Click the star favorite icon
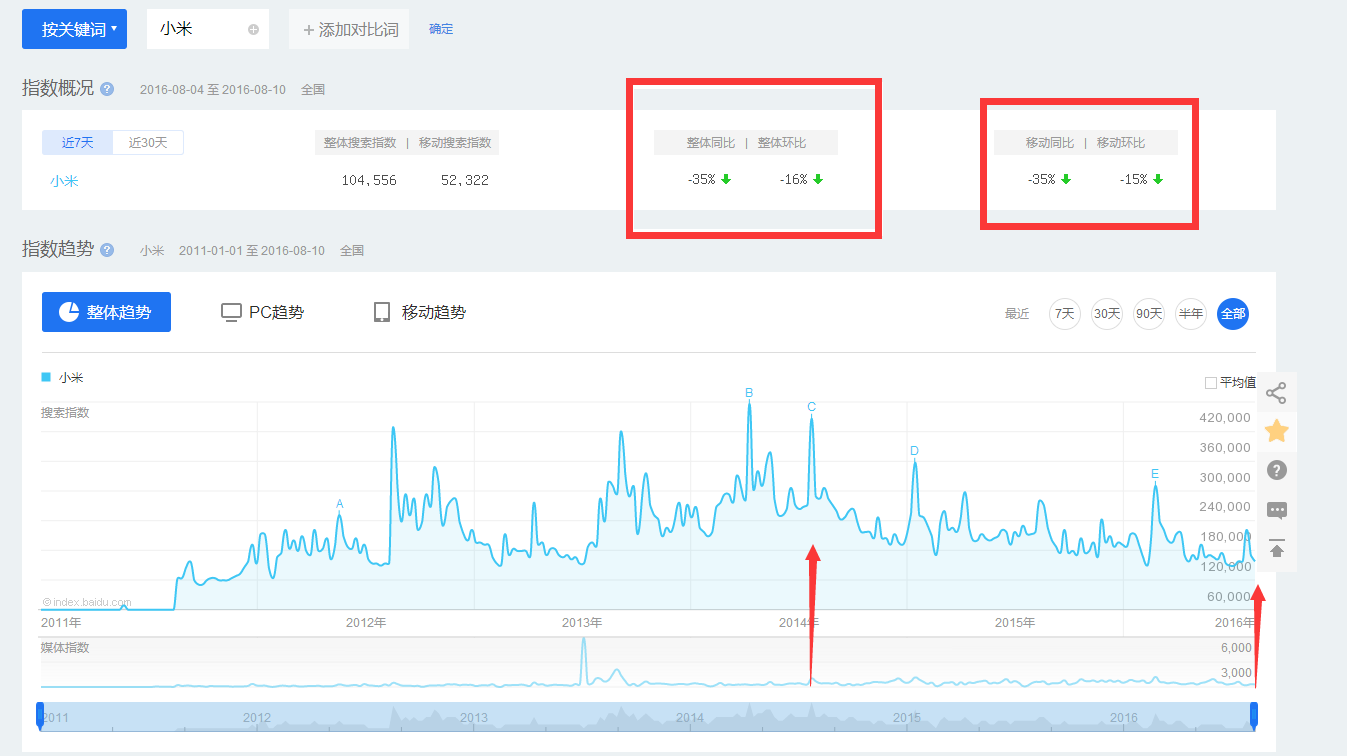The image size is (1347, 756). (1276, 431)
